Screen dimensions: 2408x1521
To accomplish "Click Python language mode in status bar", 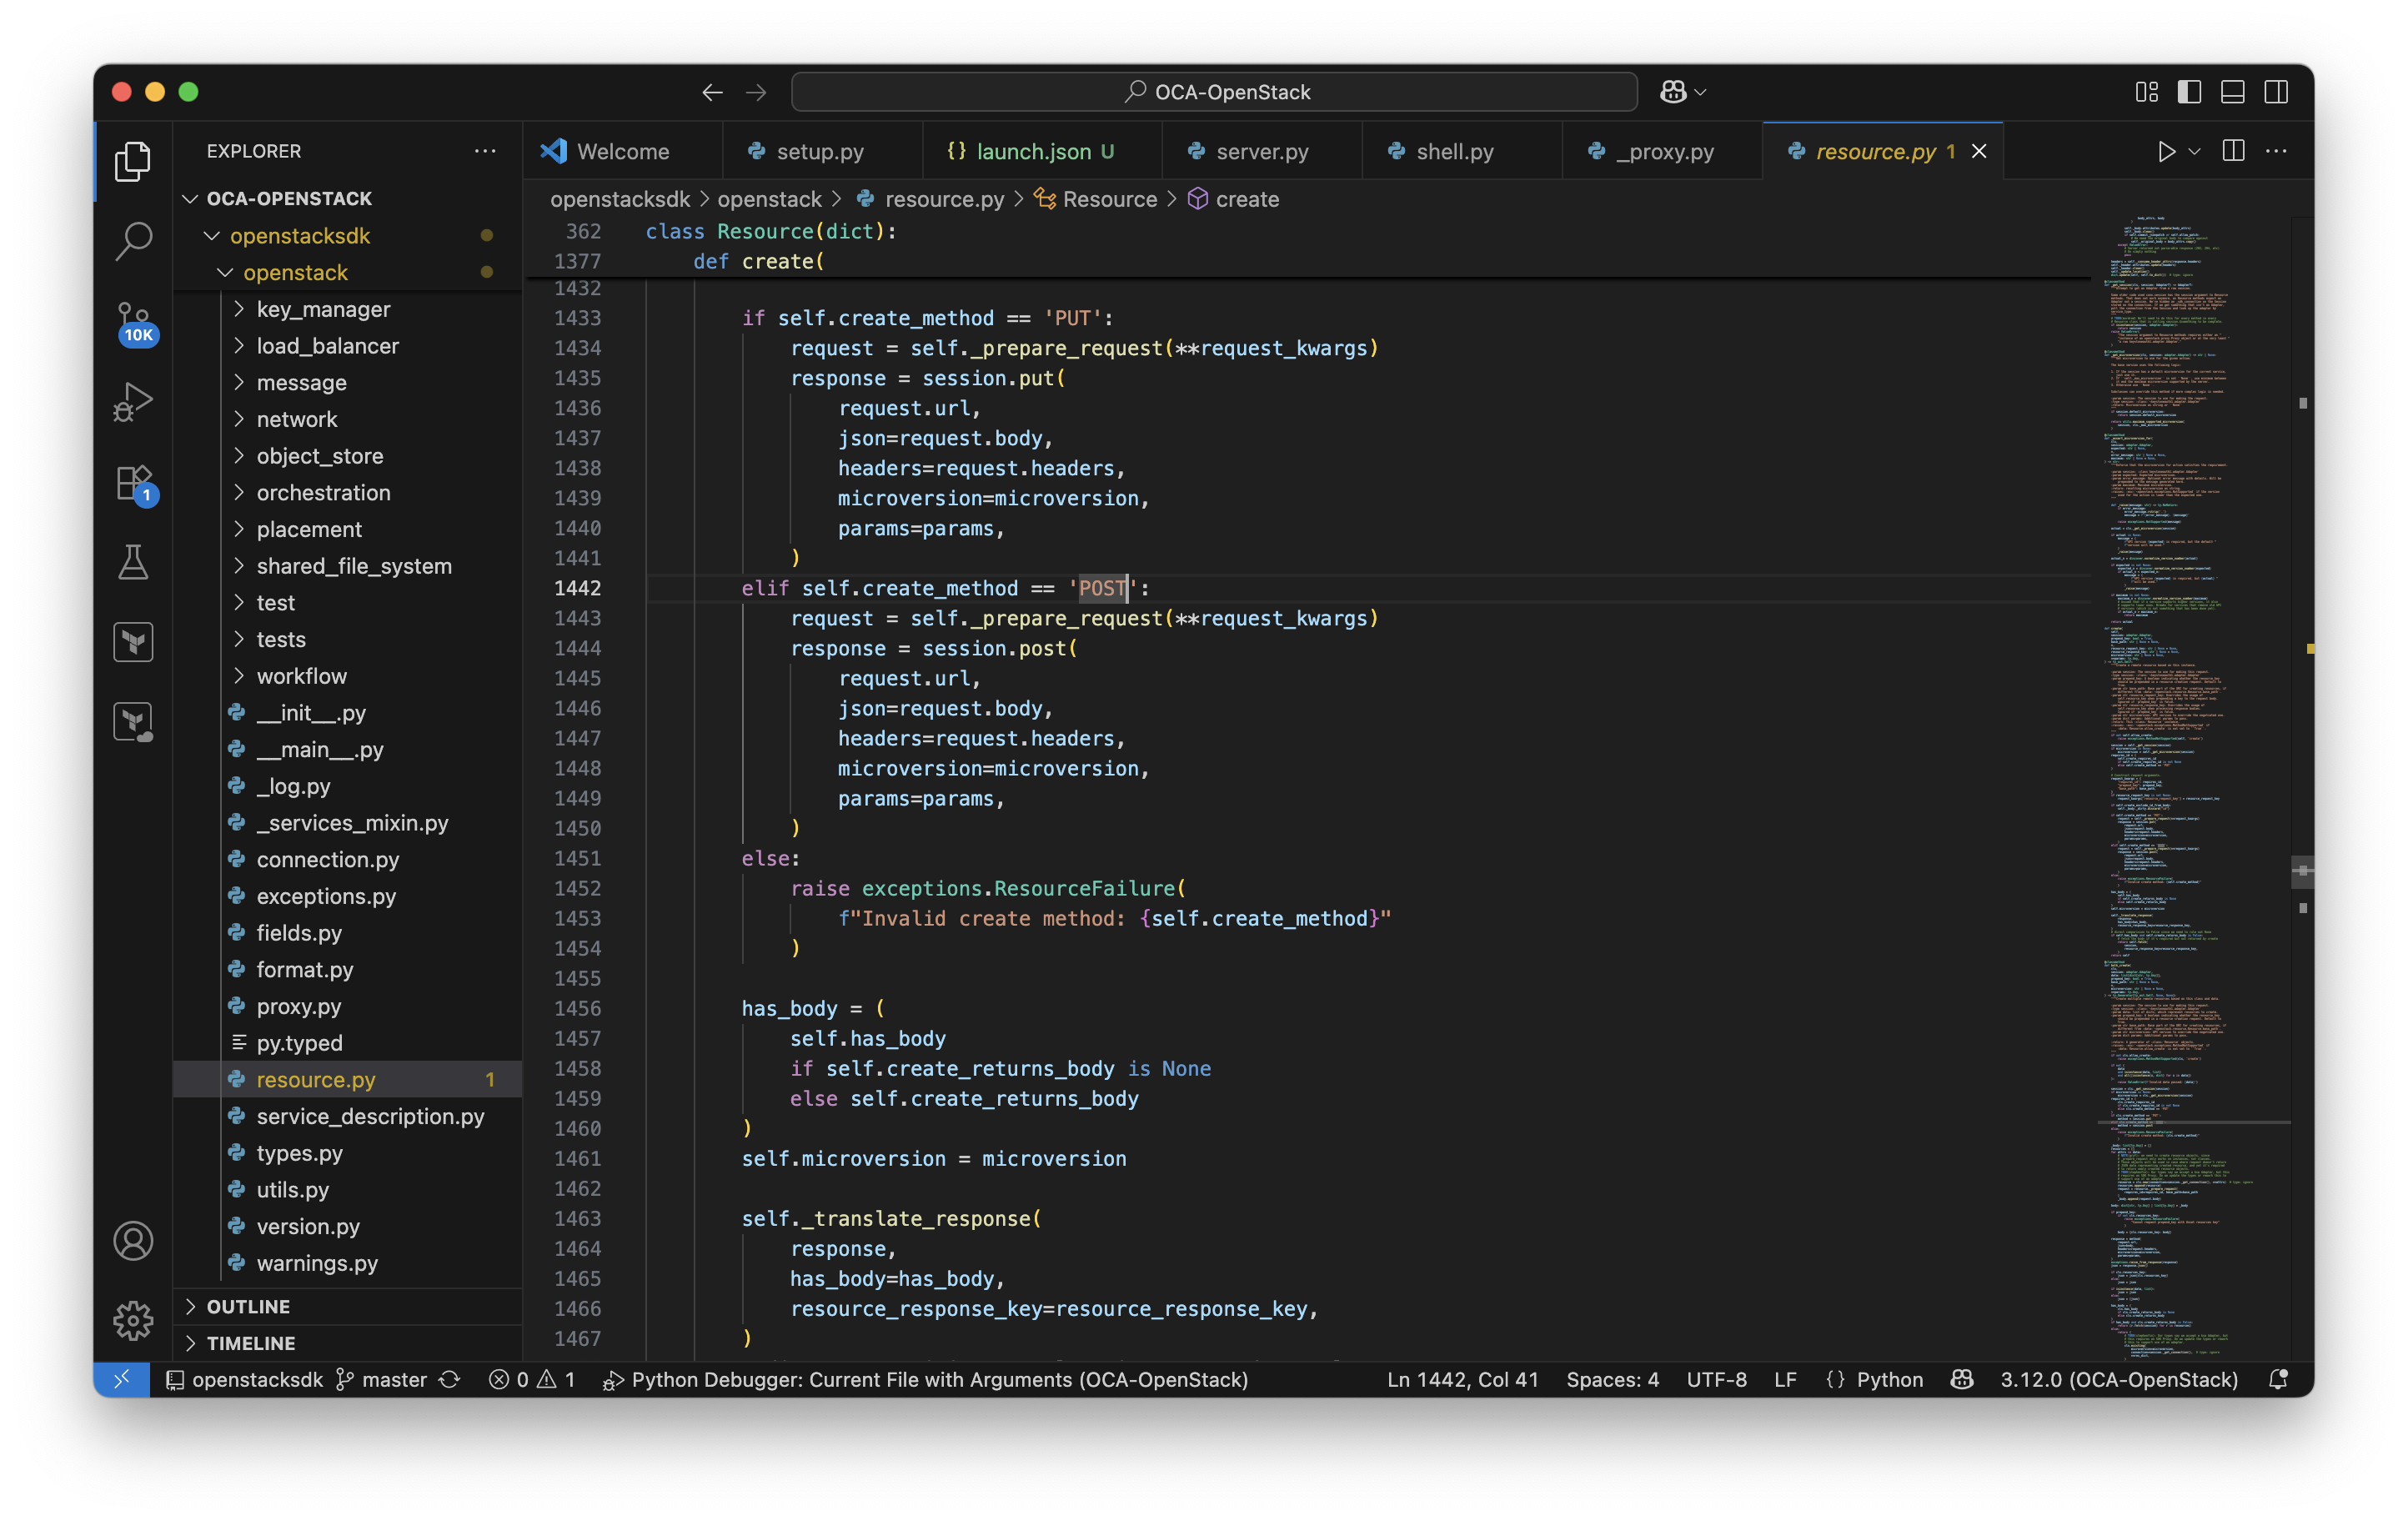I will point(1888,1379).
